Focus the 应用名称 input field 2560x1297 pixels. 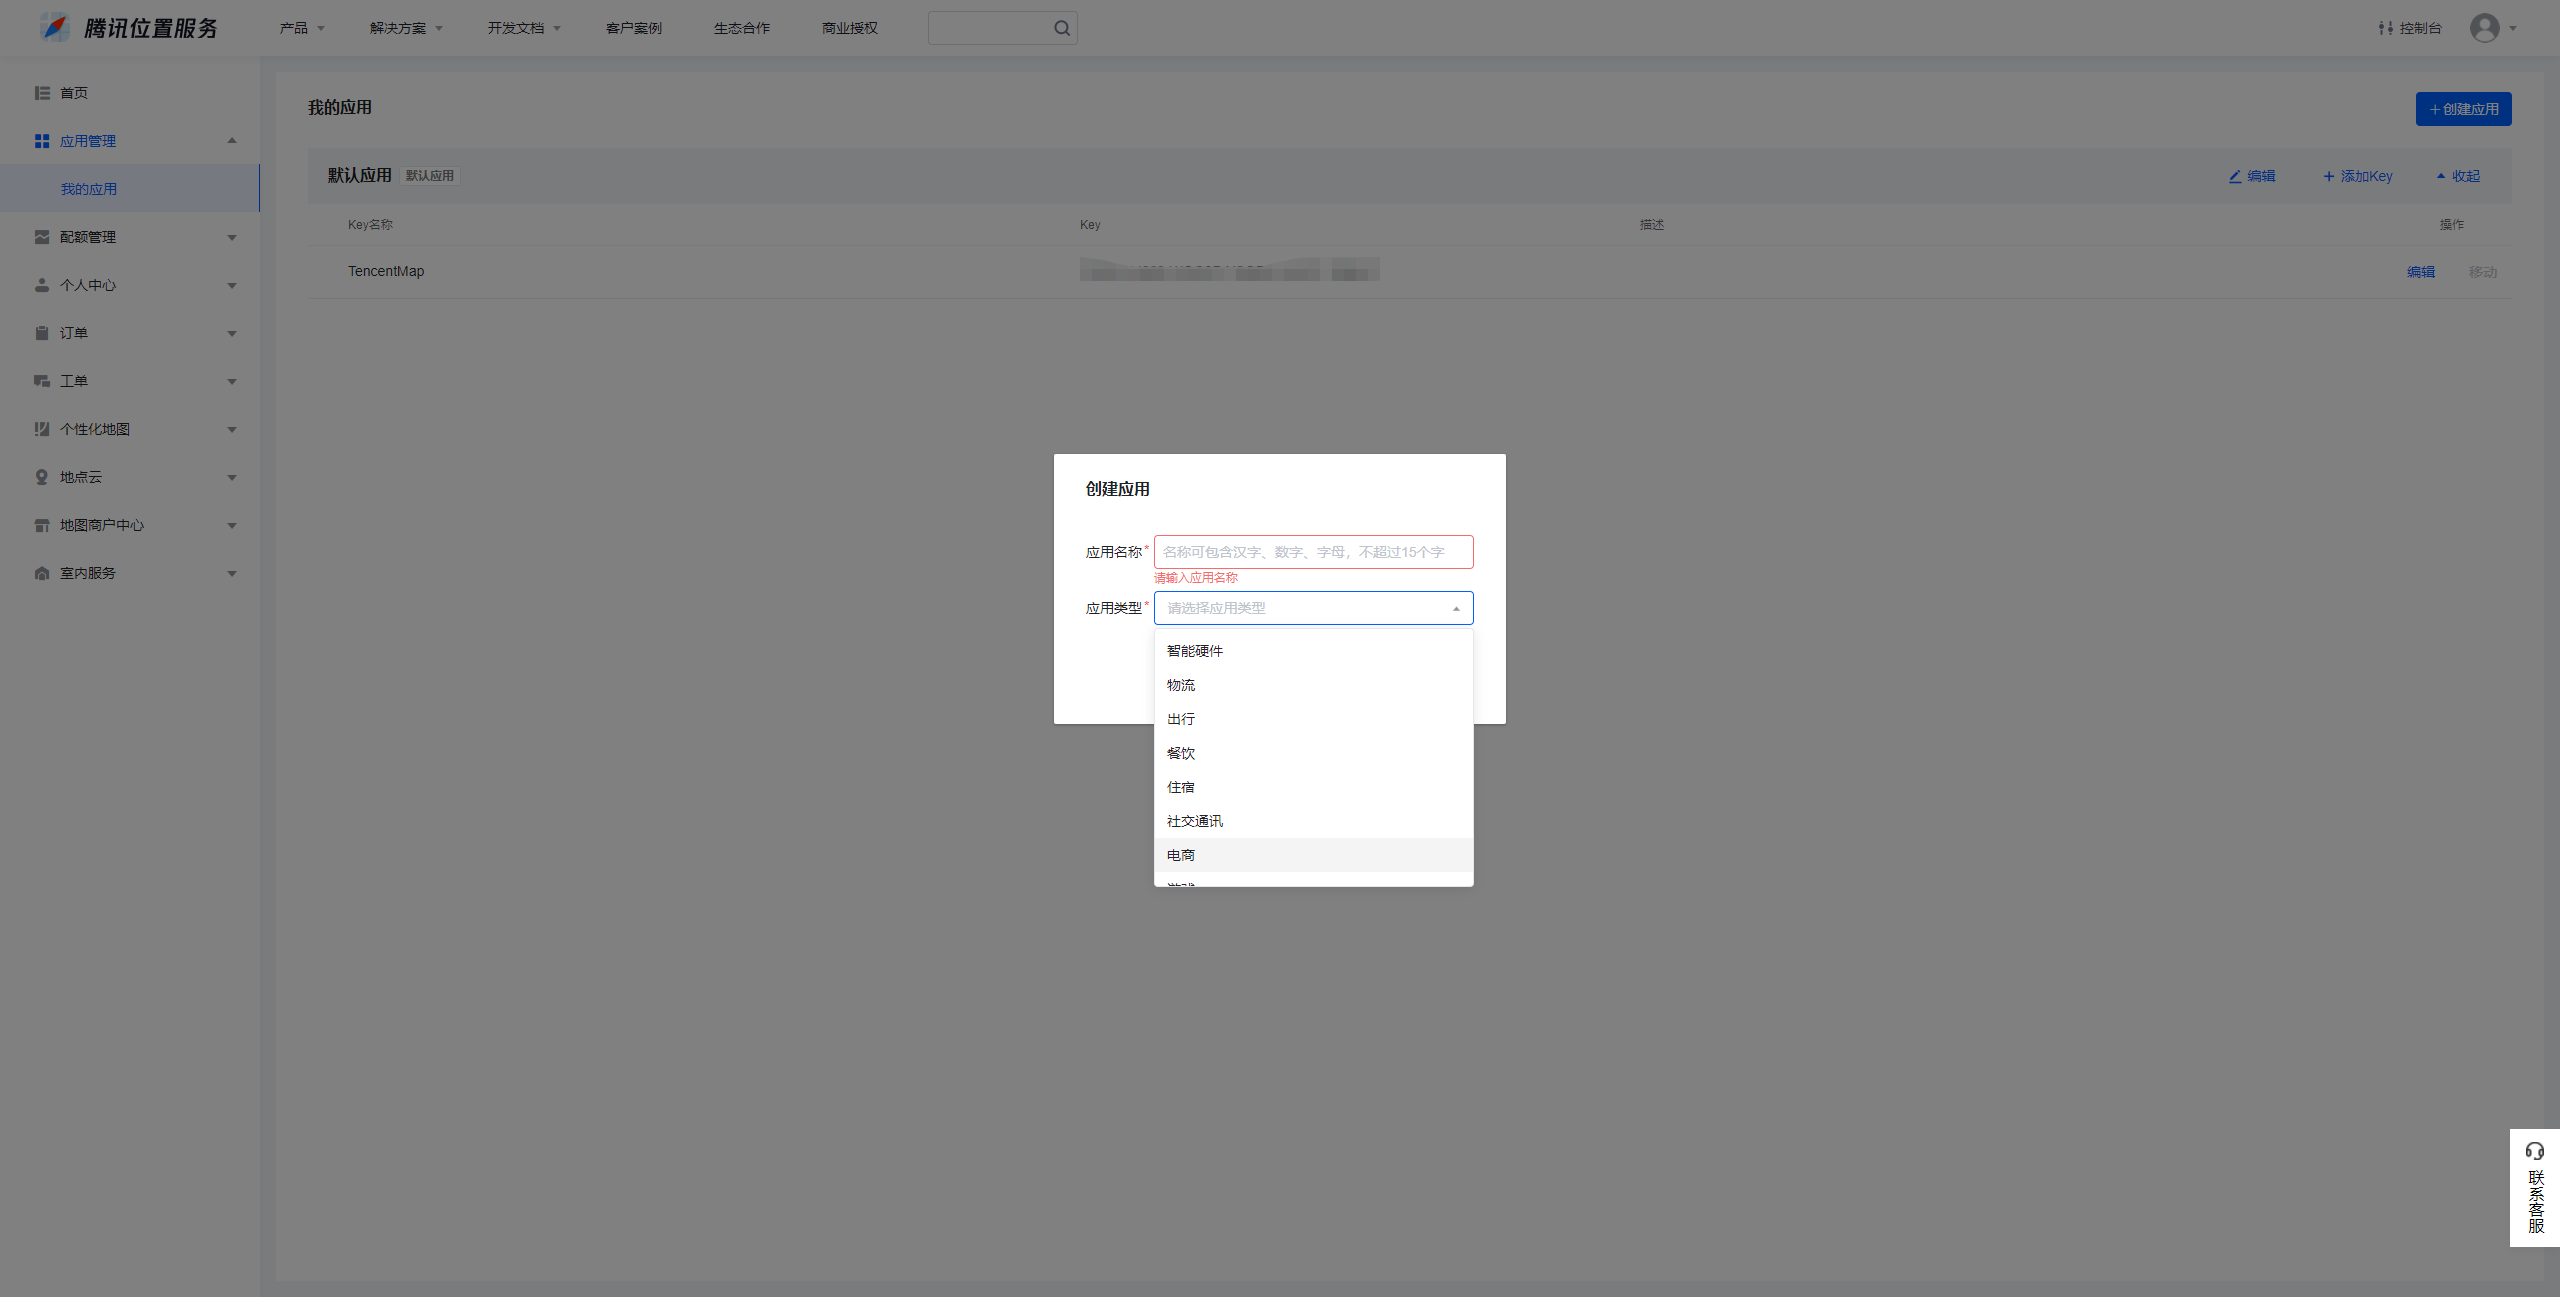(x=1313, y=552)
